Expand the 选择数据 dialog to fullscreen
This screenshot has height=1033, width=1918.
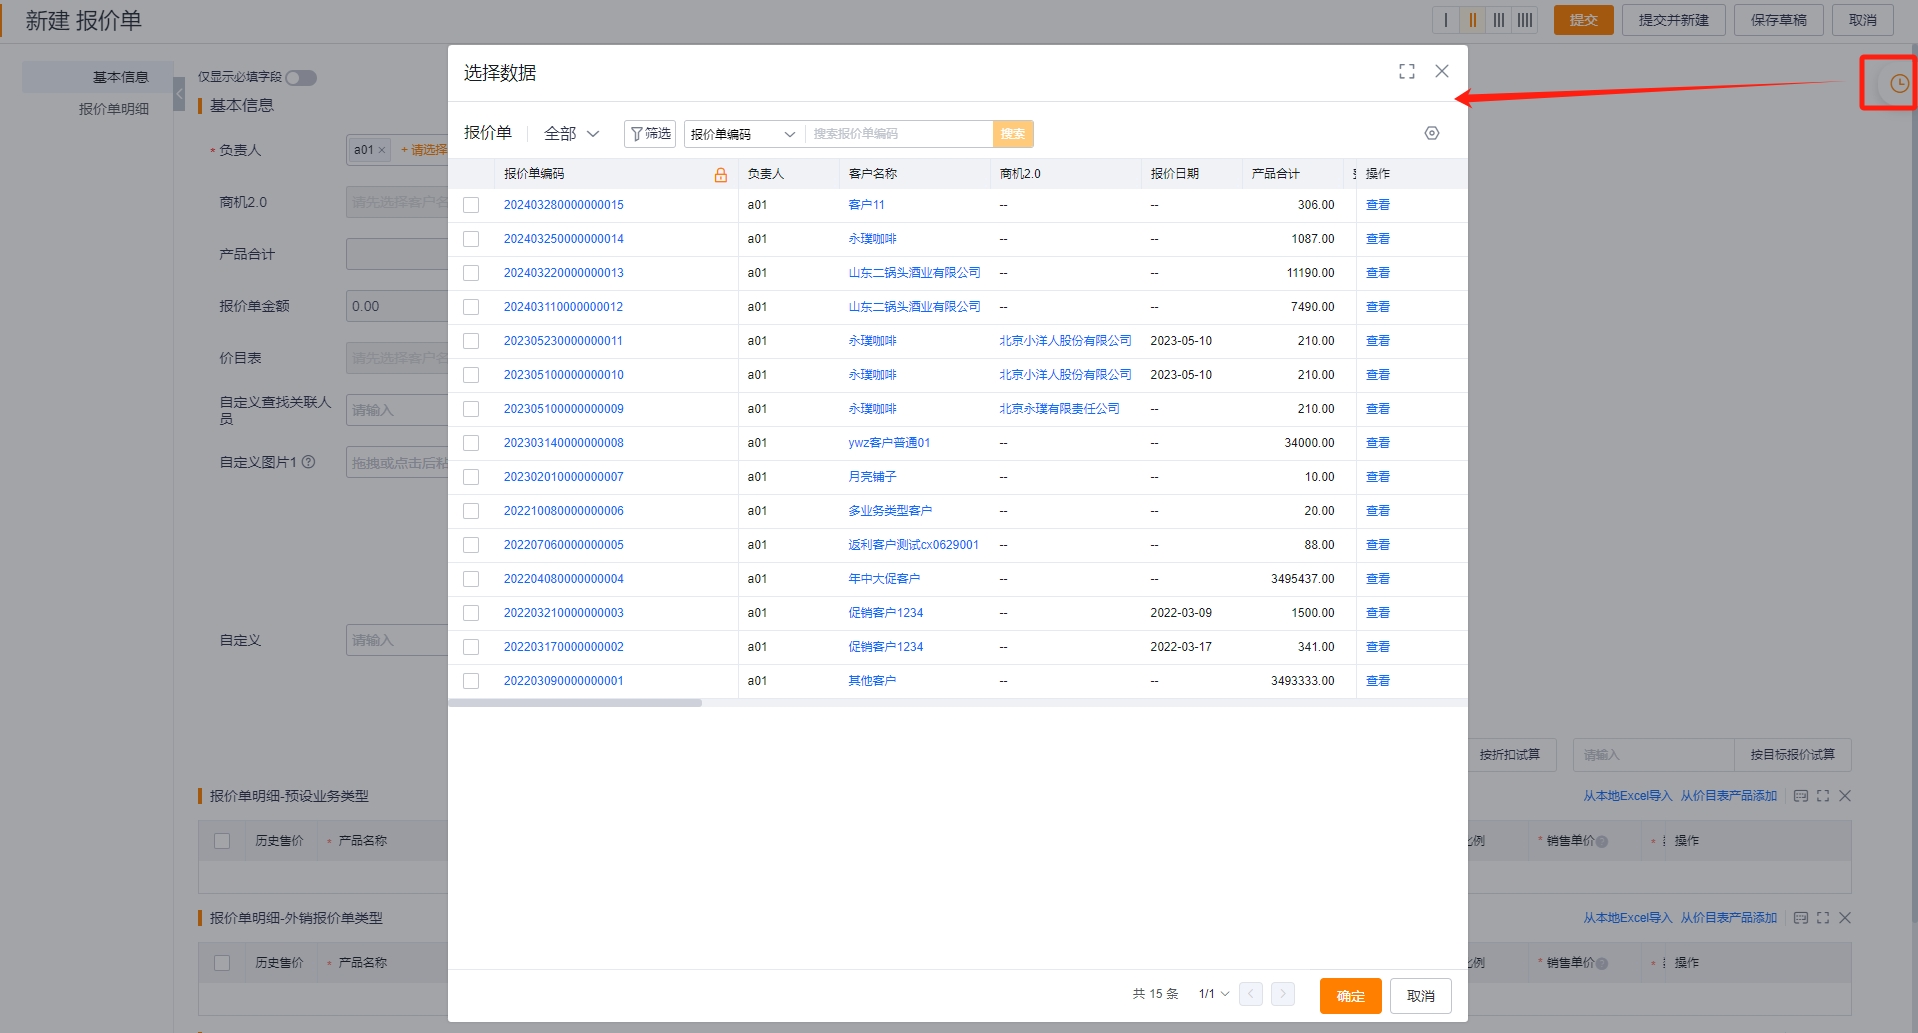tap(1406, 71)
